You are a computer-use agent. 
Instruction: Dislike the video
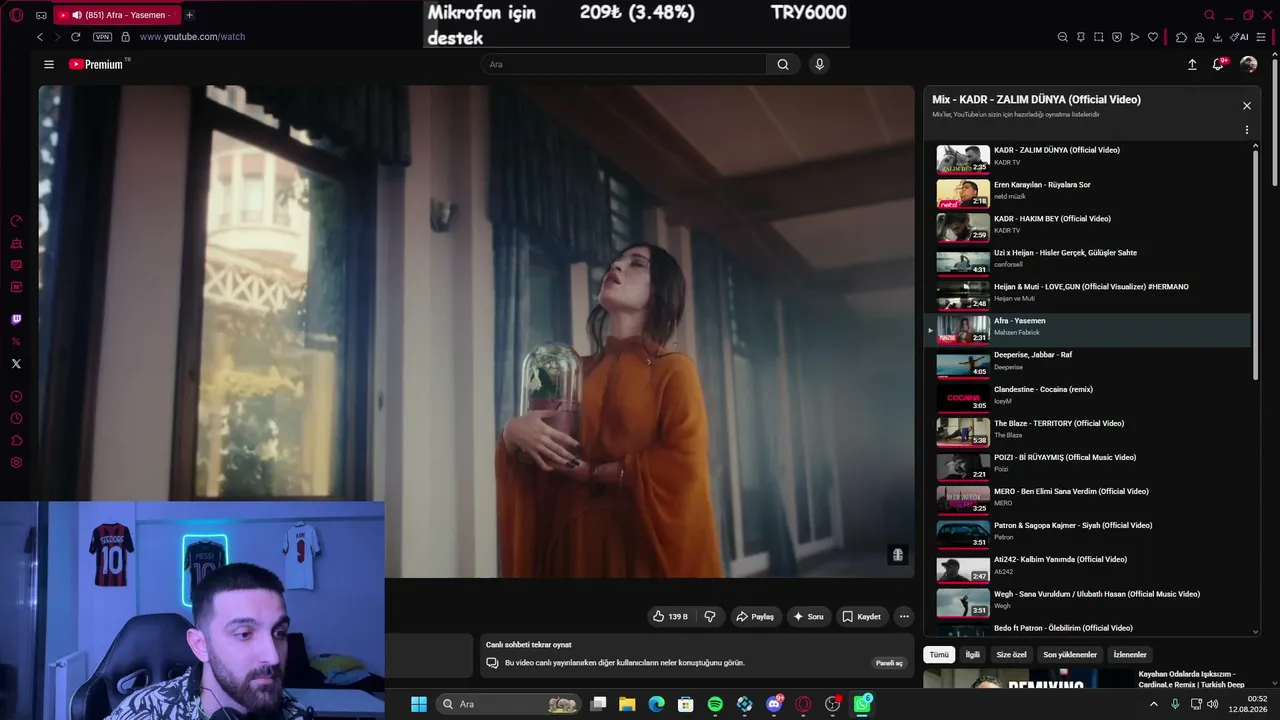click(x=710, y=616)
